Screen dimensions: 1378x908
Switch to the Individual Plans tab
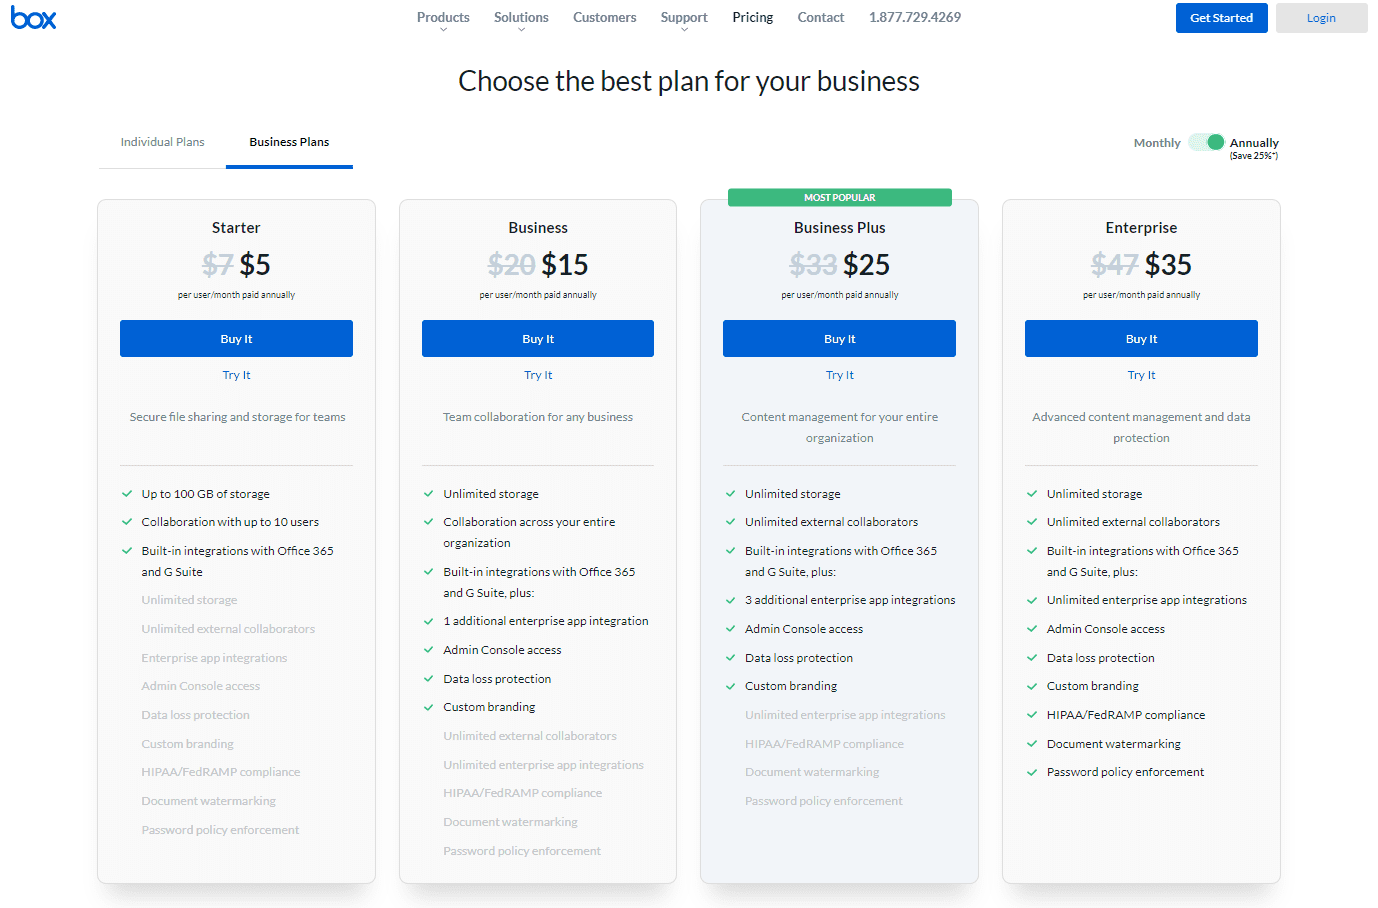point(161,142)
